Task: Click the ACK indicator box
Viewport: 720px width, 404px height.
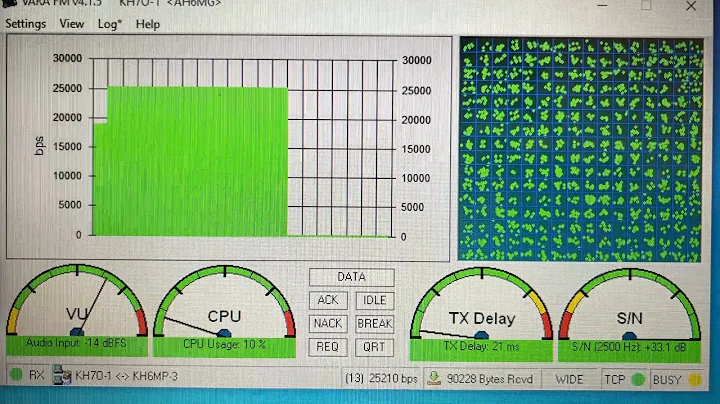Action: pyautogui.click(x=328, y=300)
